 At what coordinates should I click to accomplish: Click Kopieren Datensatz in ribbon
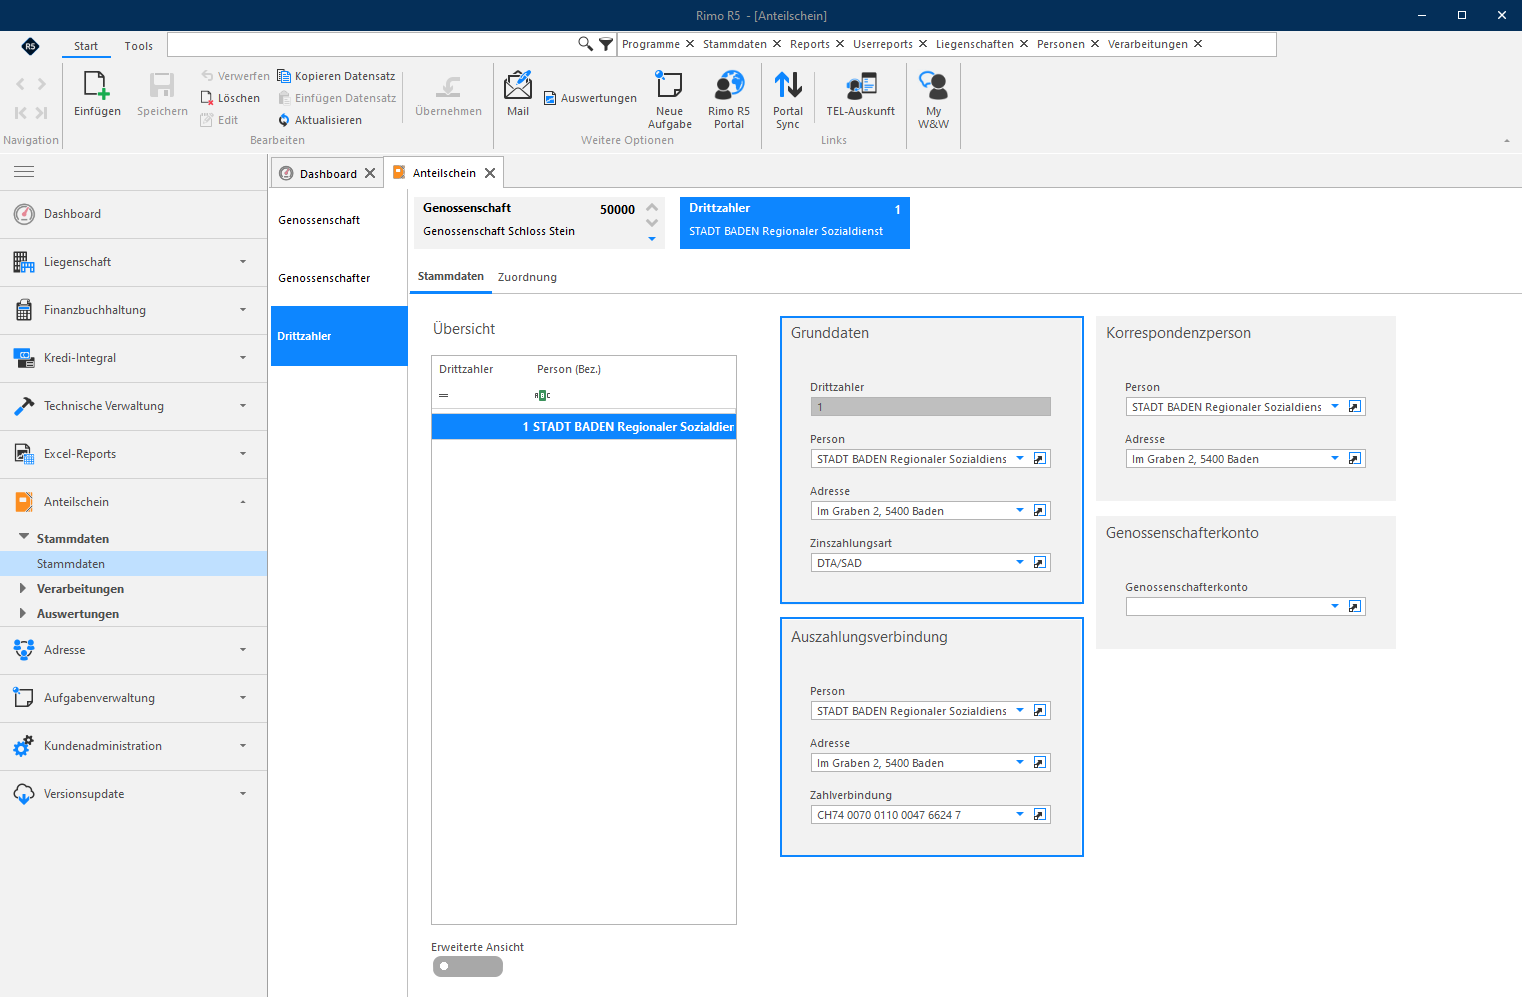click(x=336, y=76)
